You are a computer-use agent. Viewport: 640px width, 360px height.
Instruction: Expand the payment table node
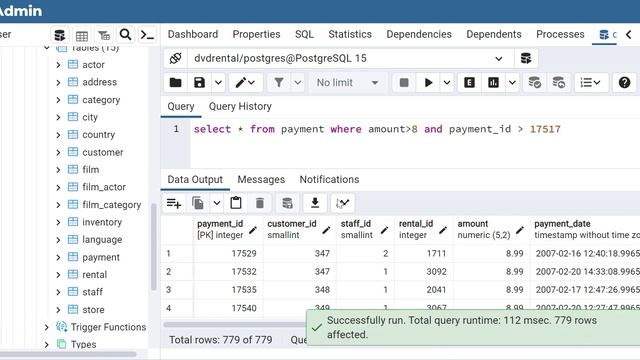pos(58,258)
